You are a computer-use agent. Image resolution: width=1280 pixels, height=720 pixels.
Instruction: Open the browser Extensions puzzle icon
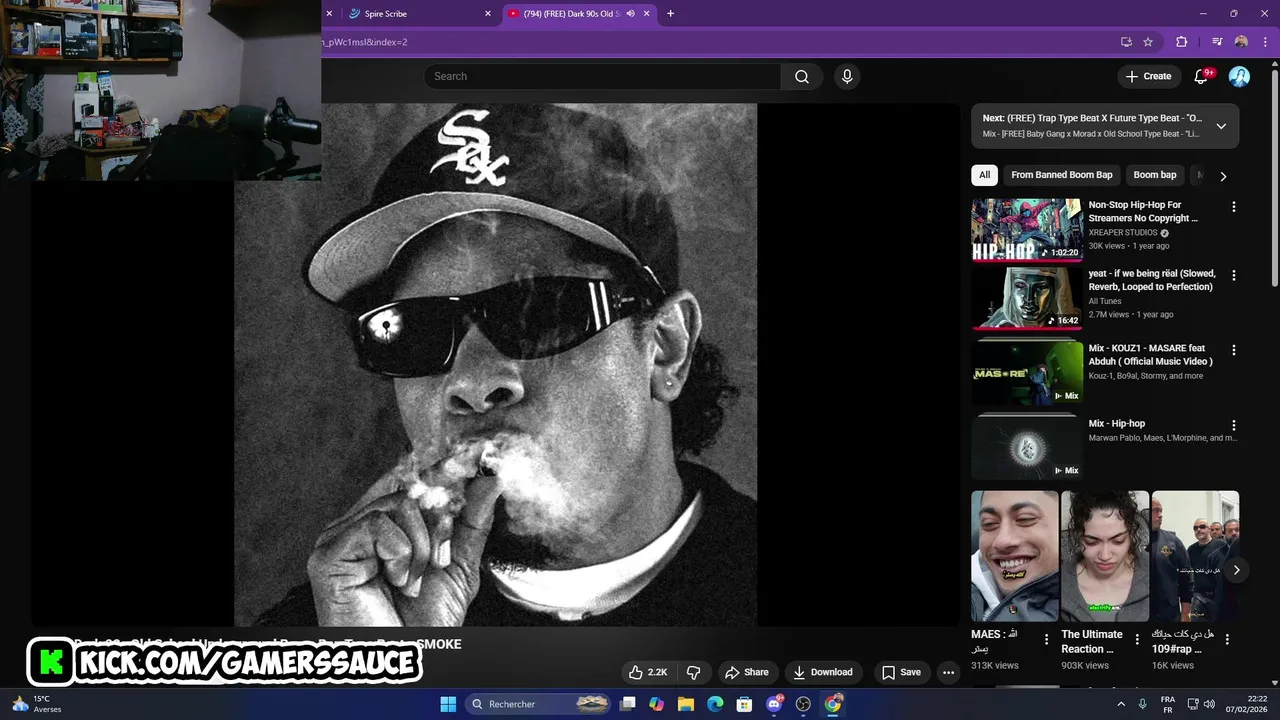click(1182, 42)
